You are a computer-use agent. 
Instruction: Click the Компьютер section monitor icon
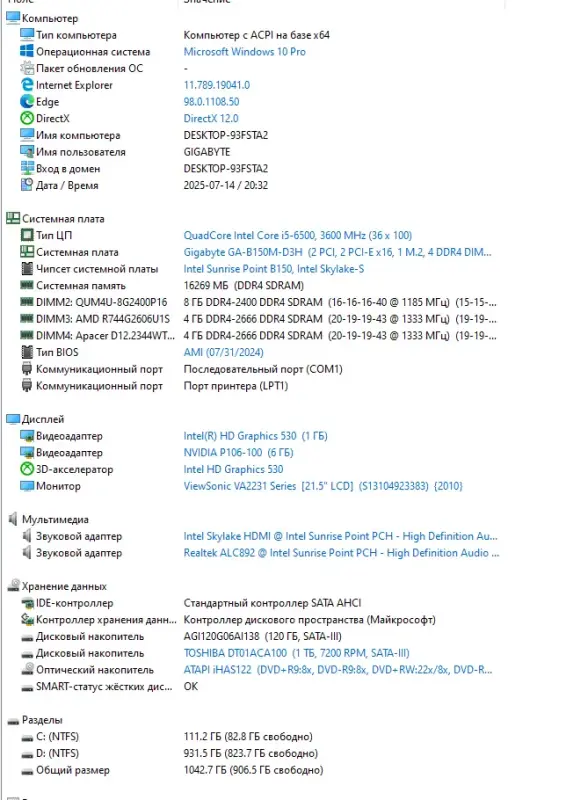13,18
